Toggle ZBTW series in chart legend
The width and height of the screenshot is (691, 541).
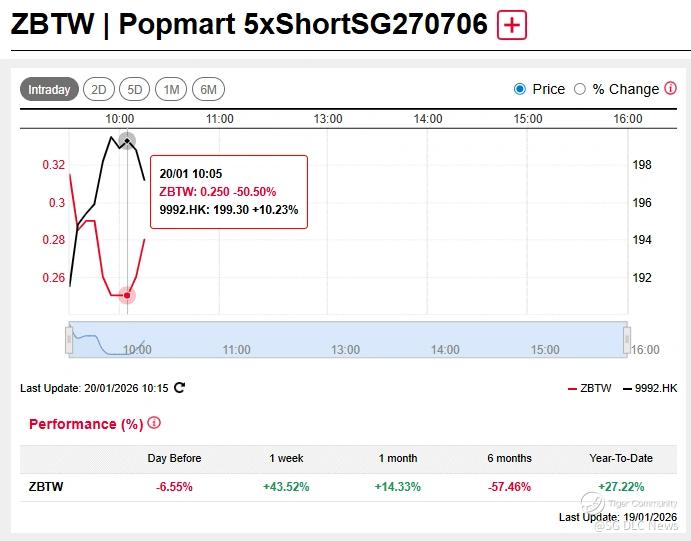(x=589, y=388)
